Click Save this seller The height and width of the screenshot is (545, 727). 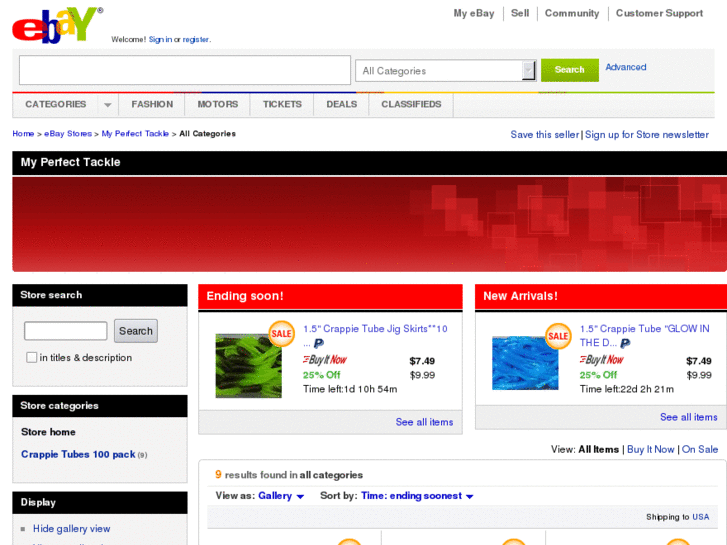[545, 135]
